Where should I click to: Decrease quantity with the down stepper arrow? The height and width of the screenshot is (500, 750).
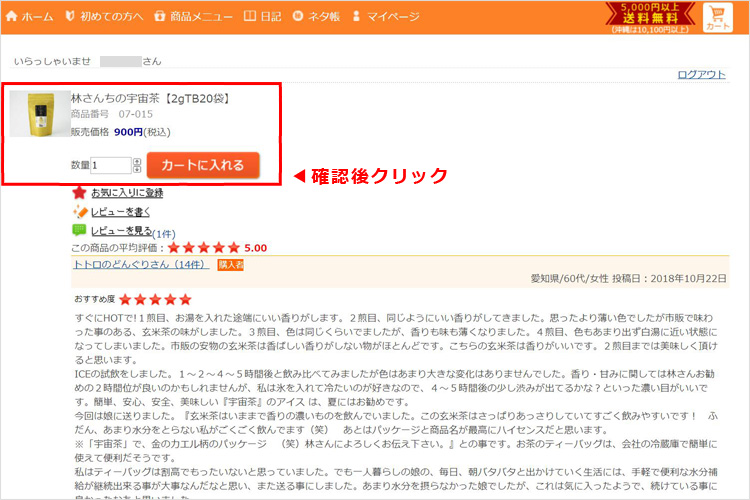[x=137, y=170]
